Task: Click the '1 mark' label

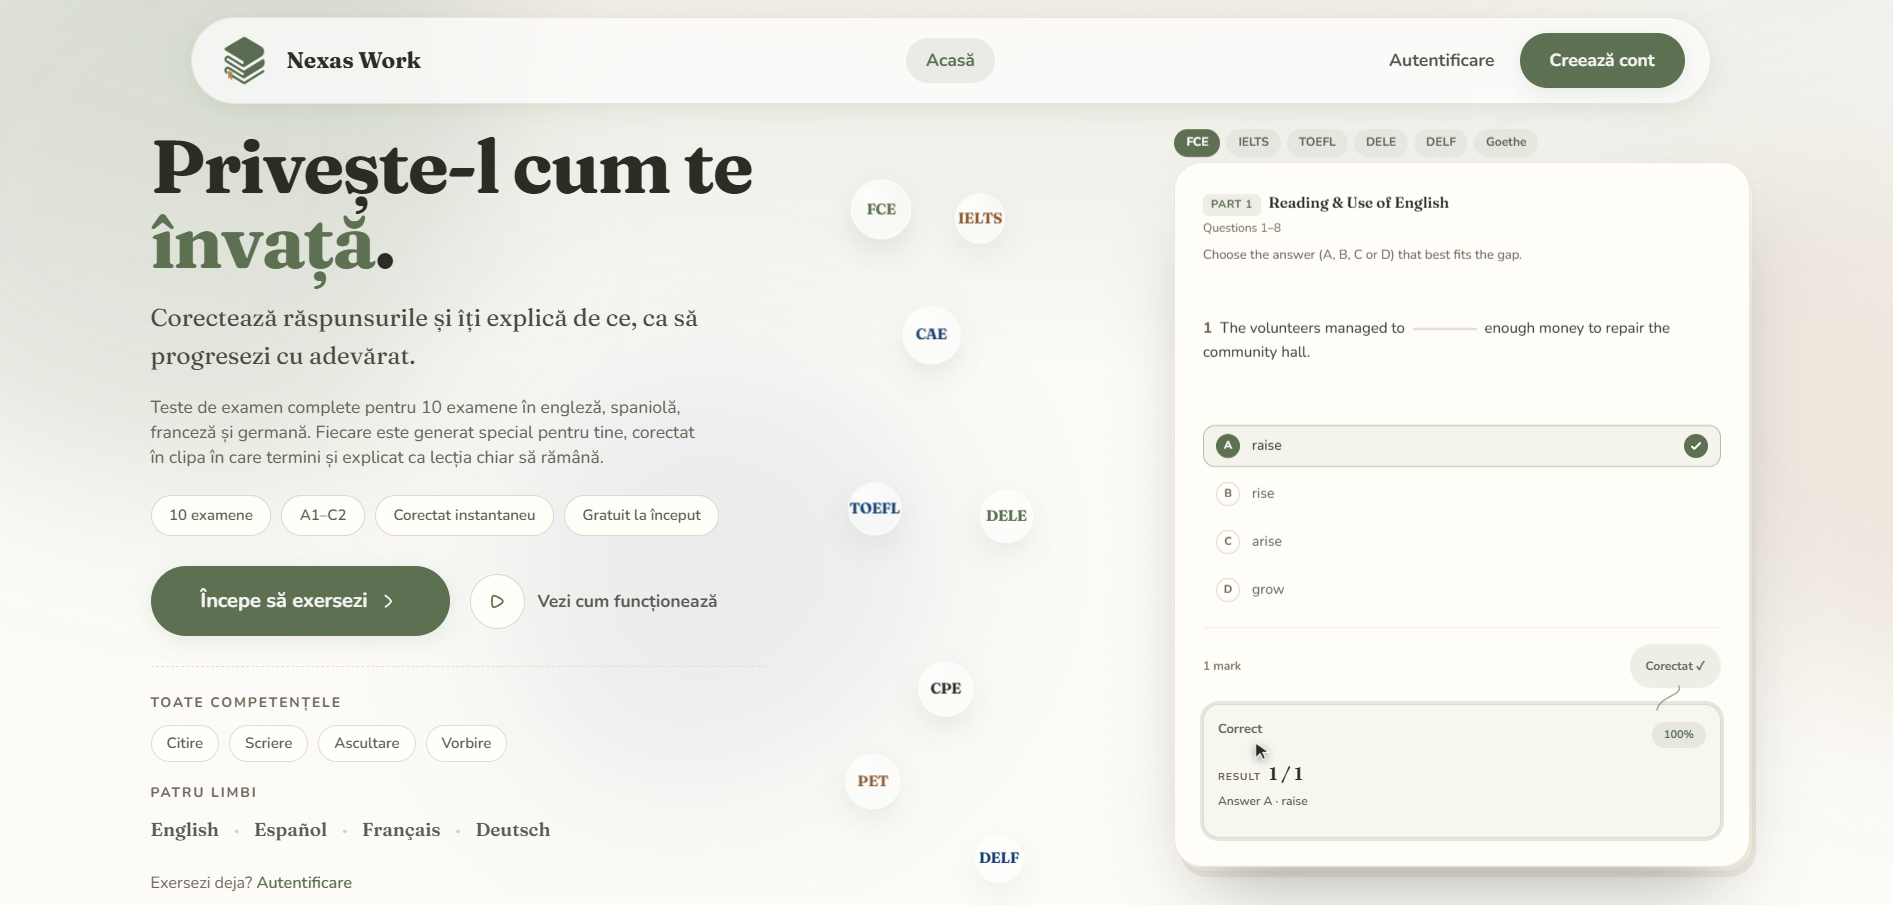Action: click(1222, 666)
